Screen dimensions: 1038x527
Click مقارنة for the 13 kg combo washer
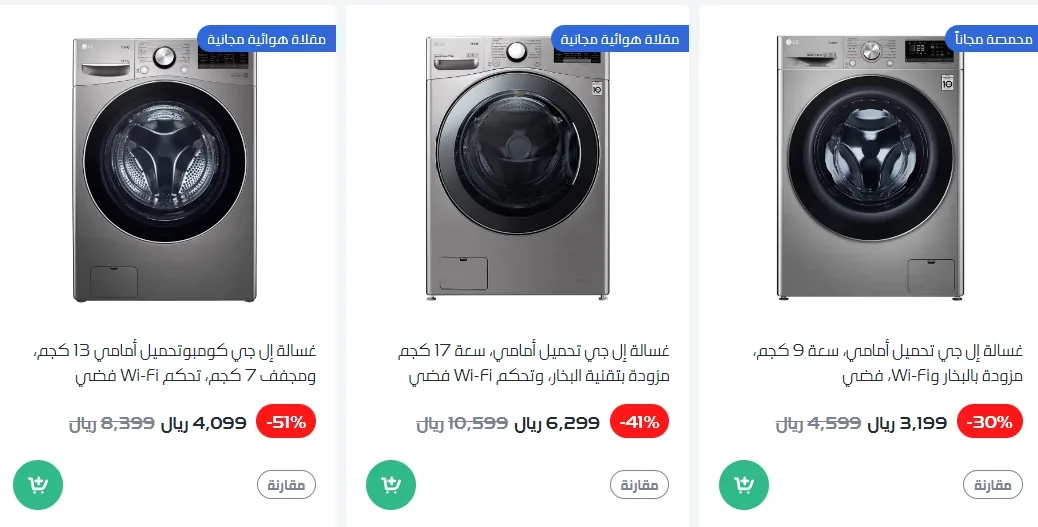[x=286, y=486]
